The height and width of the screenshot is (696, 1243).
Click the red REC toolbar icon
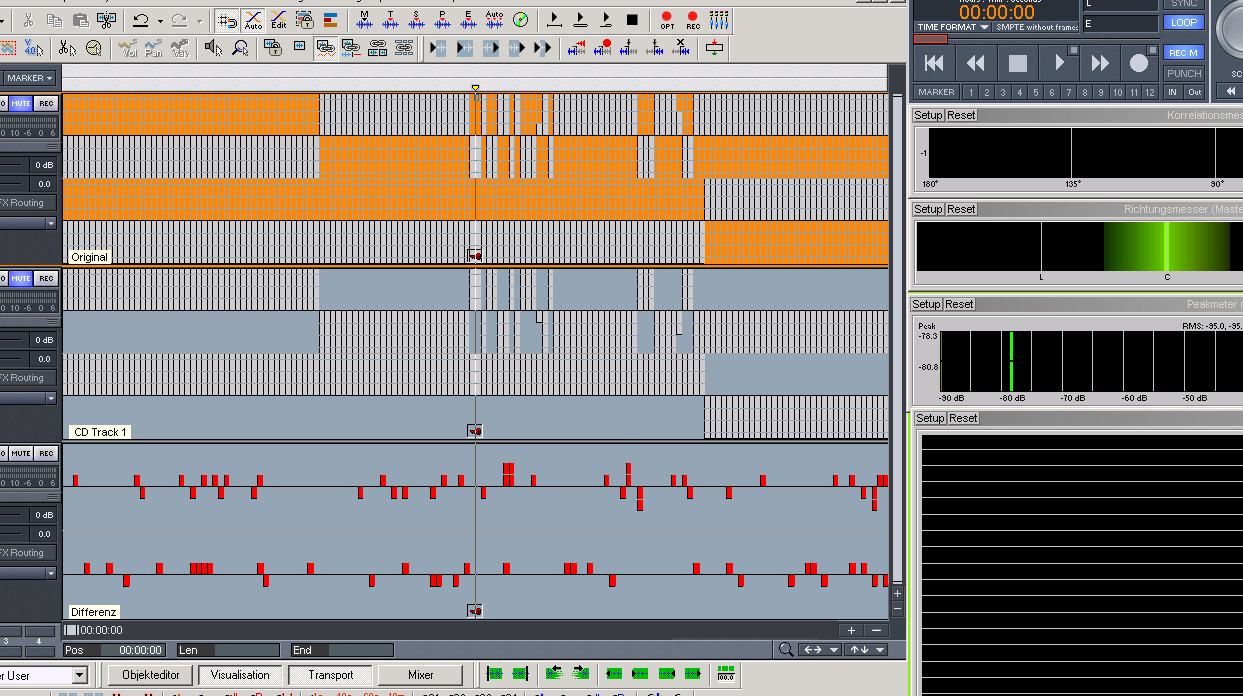click(x=693, y=20)
